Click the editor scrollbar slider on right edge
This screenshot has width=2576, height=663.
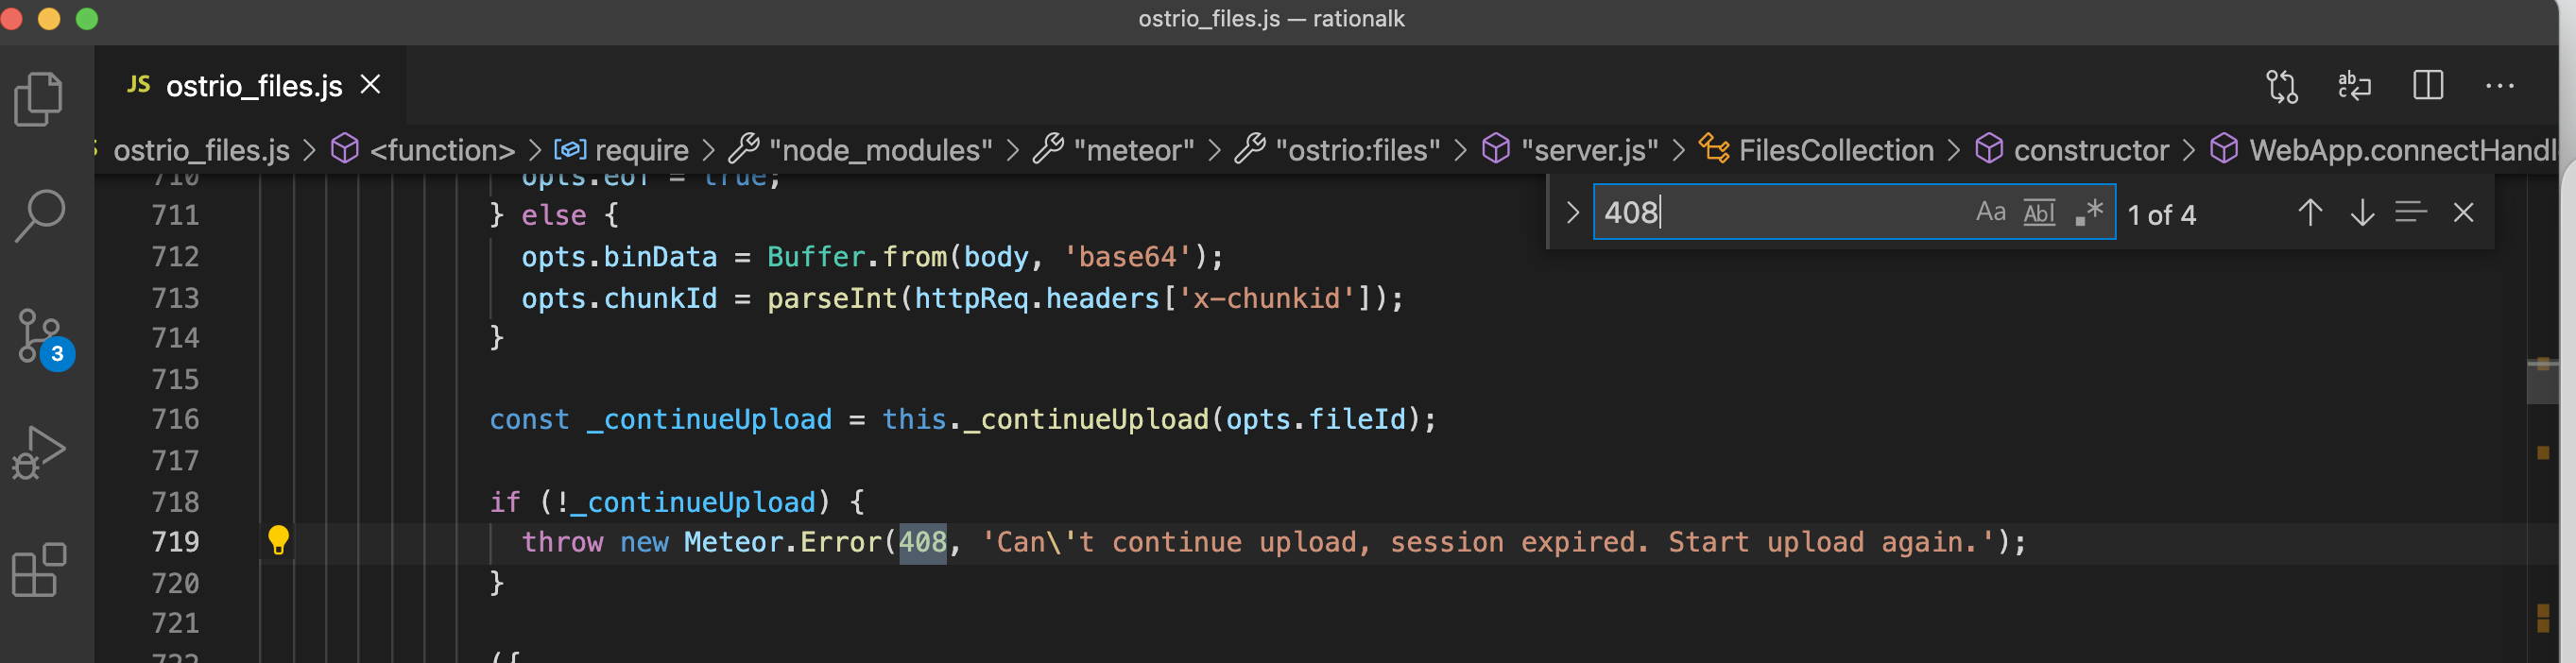(2542, 380)
